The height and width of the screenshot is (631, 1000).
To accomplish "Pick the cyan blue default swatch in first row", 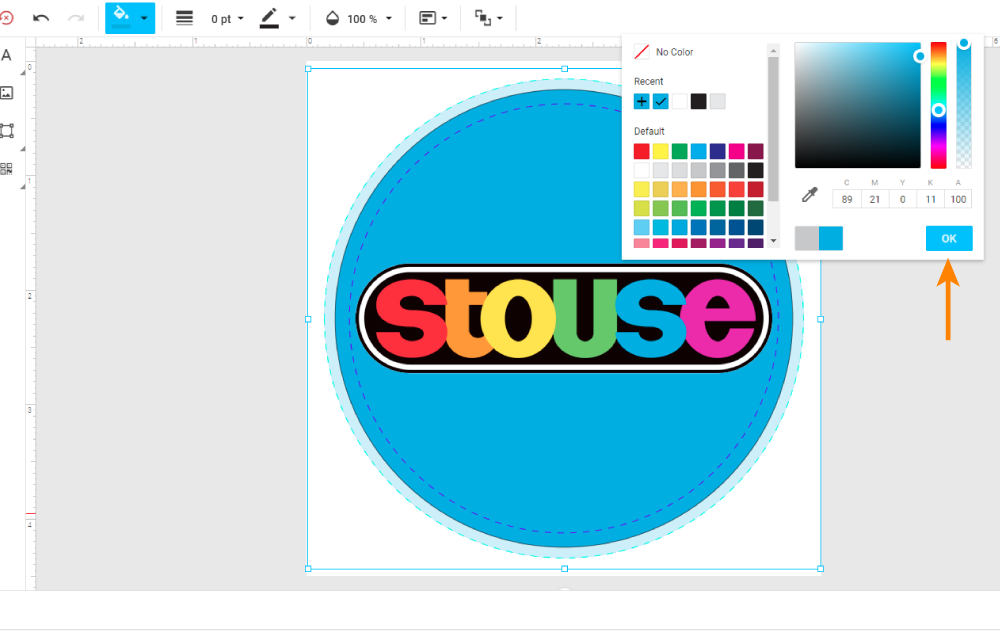I will pyautogui.click(x=698, y=151).
